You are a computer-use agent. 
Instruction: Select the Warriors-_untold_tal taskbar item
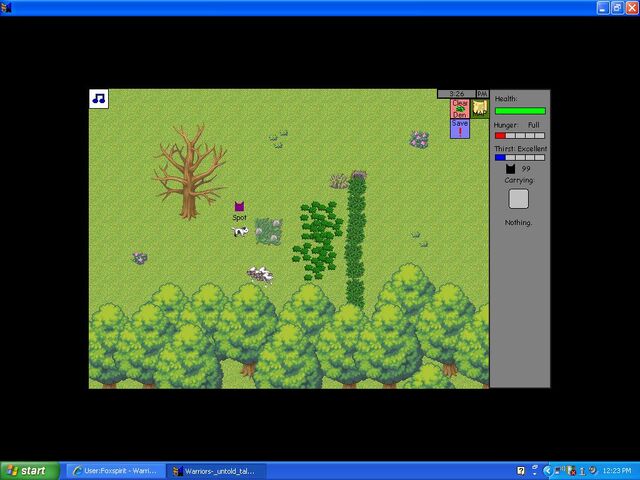(x=216, y=471)
